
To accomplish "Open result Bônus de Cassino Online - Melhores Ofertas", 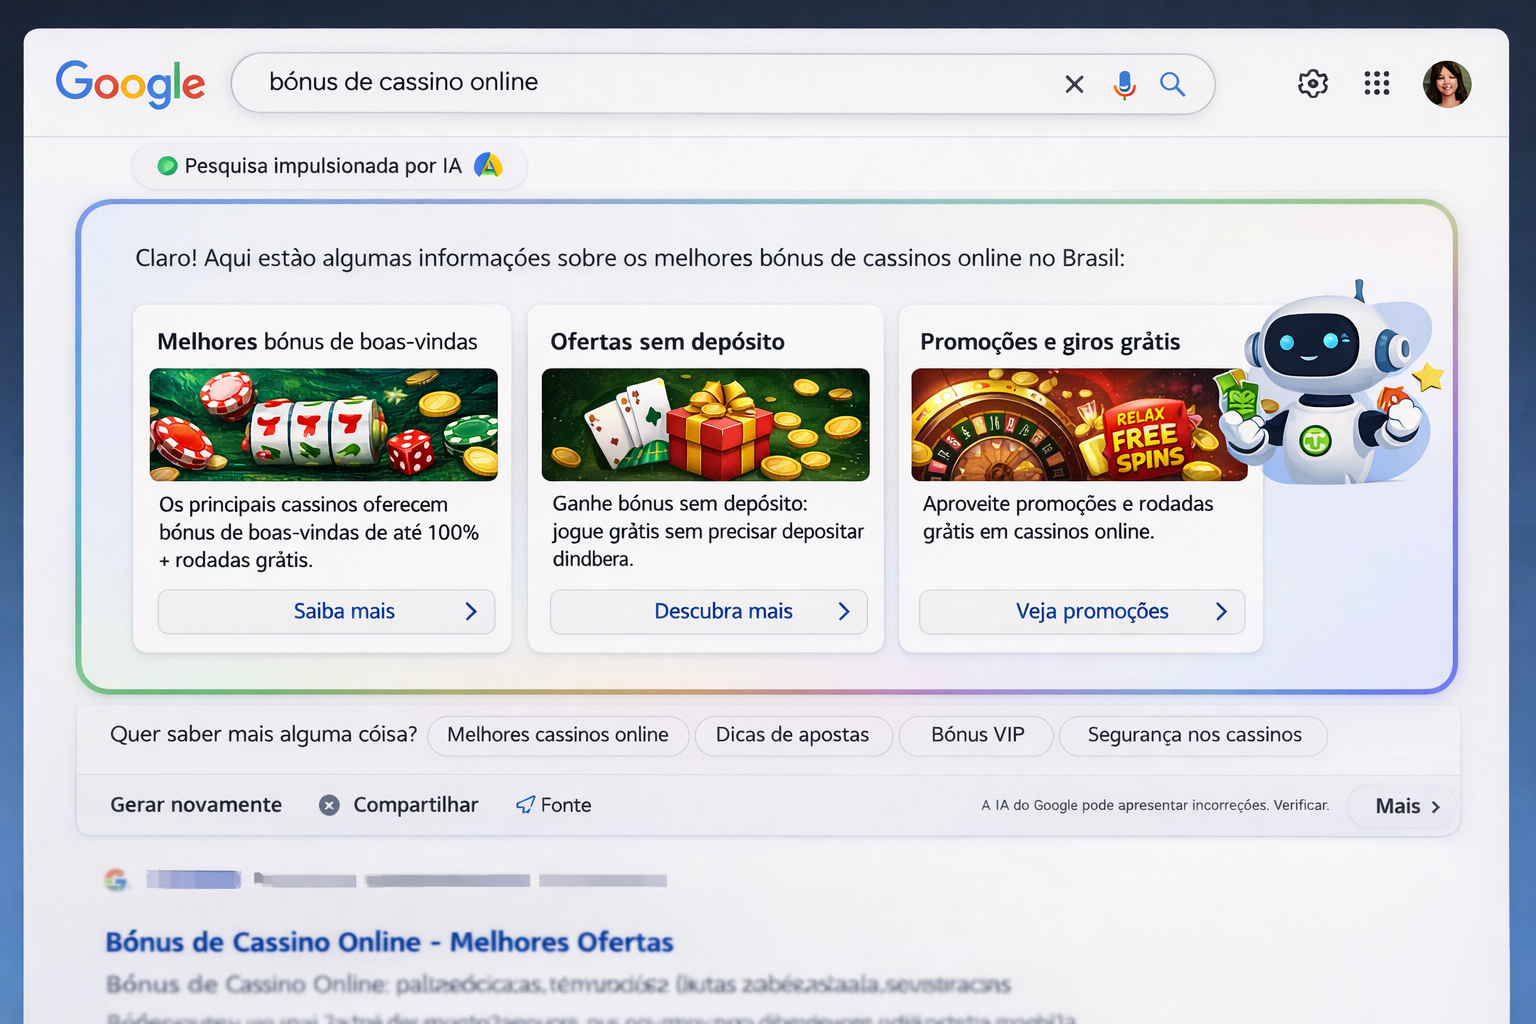I will point(390,942).
